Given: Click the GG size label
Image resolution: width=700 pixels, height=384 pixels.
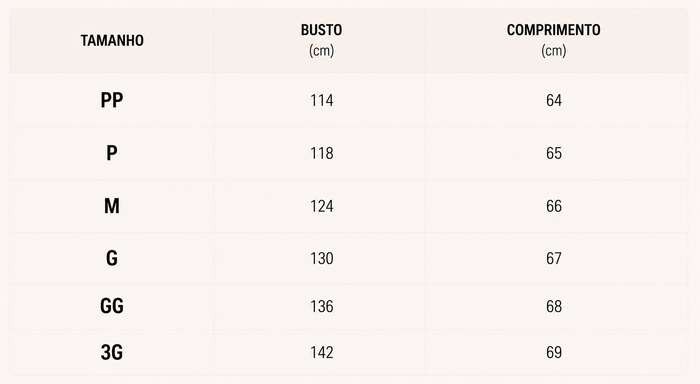Looking at the screenshot, I should [x=112, y=306].
